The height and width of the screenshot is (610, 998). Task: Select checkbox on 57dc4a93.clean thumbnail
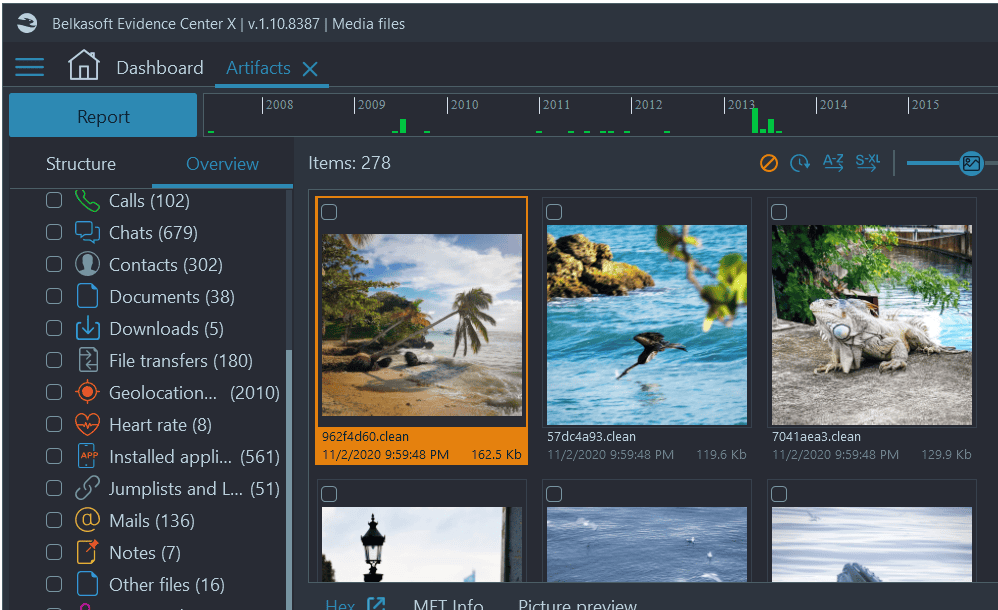pos(554,212)
